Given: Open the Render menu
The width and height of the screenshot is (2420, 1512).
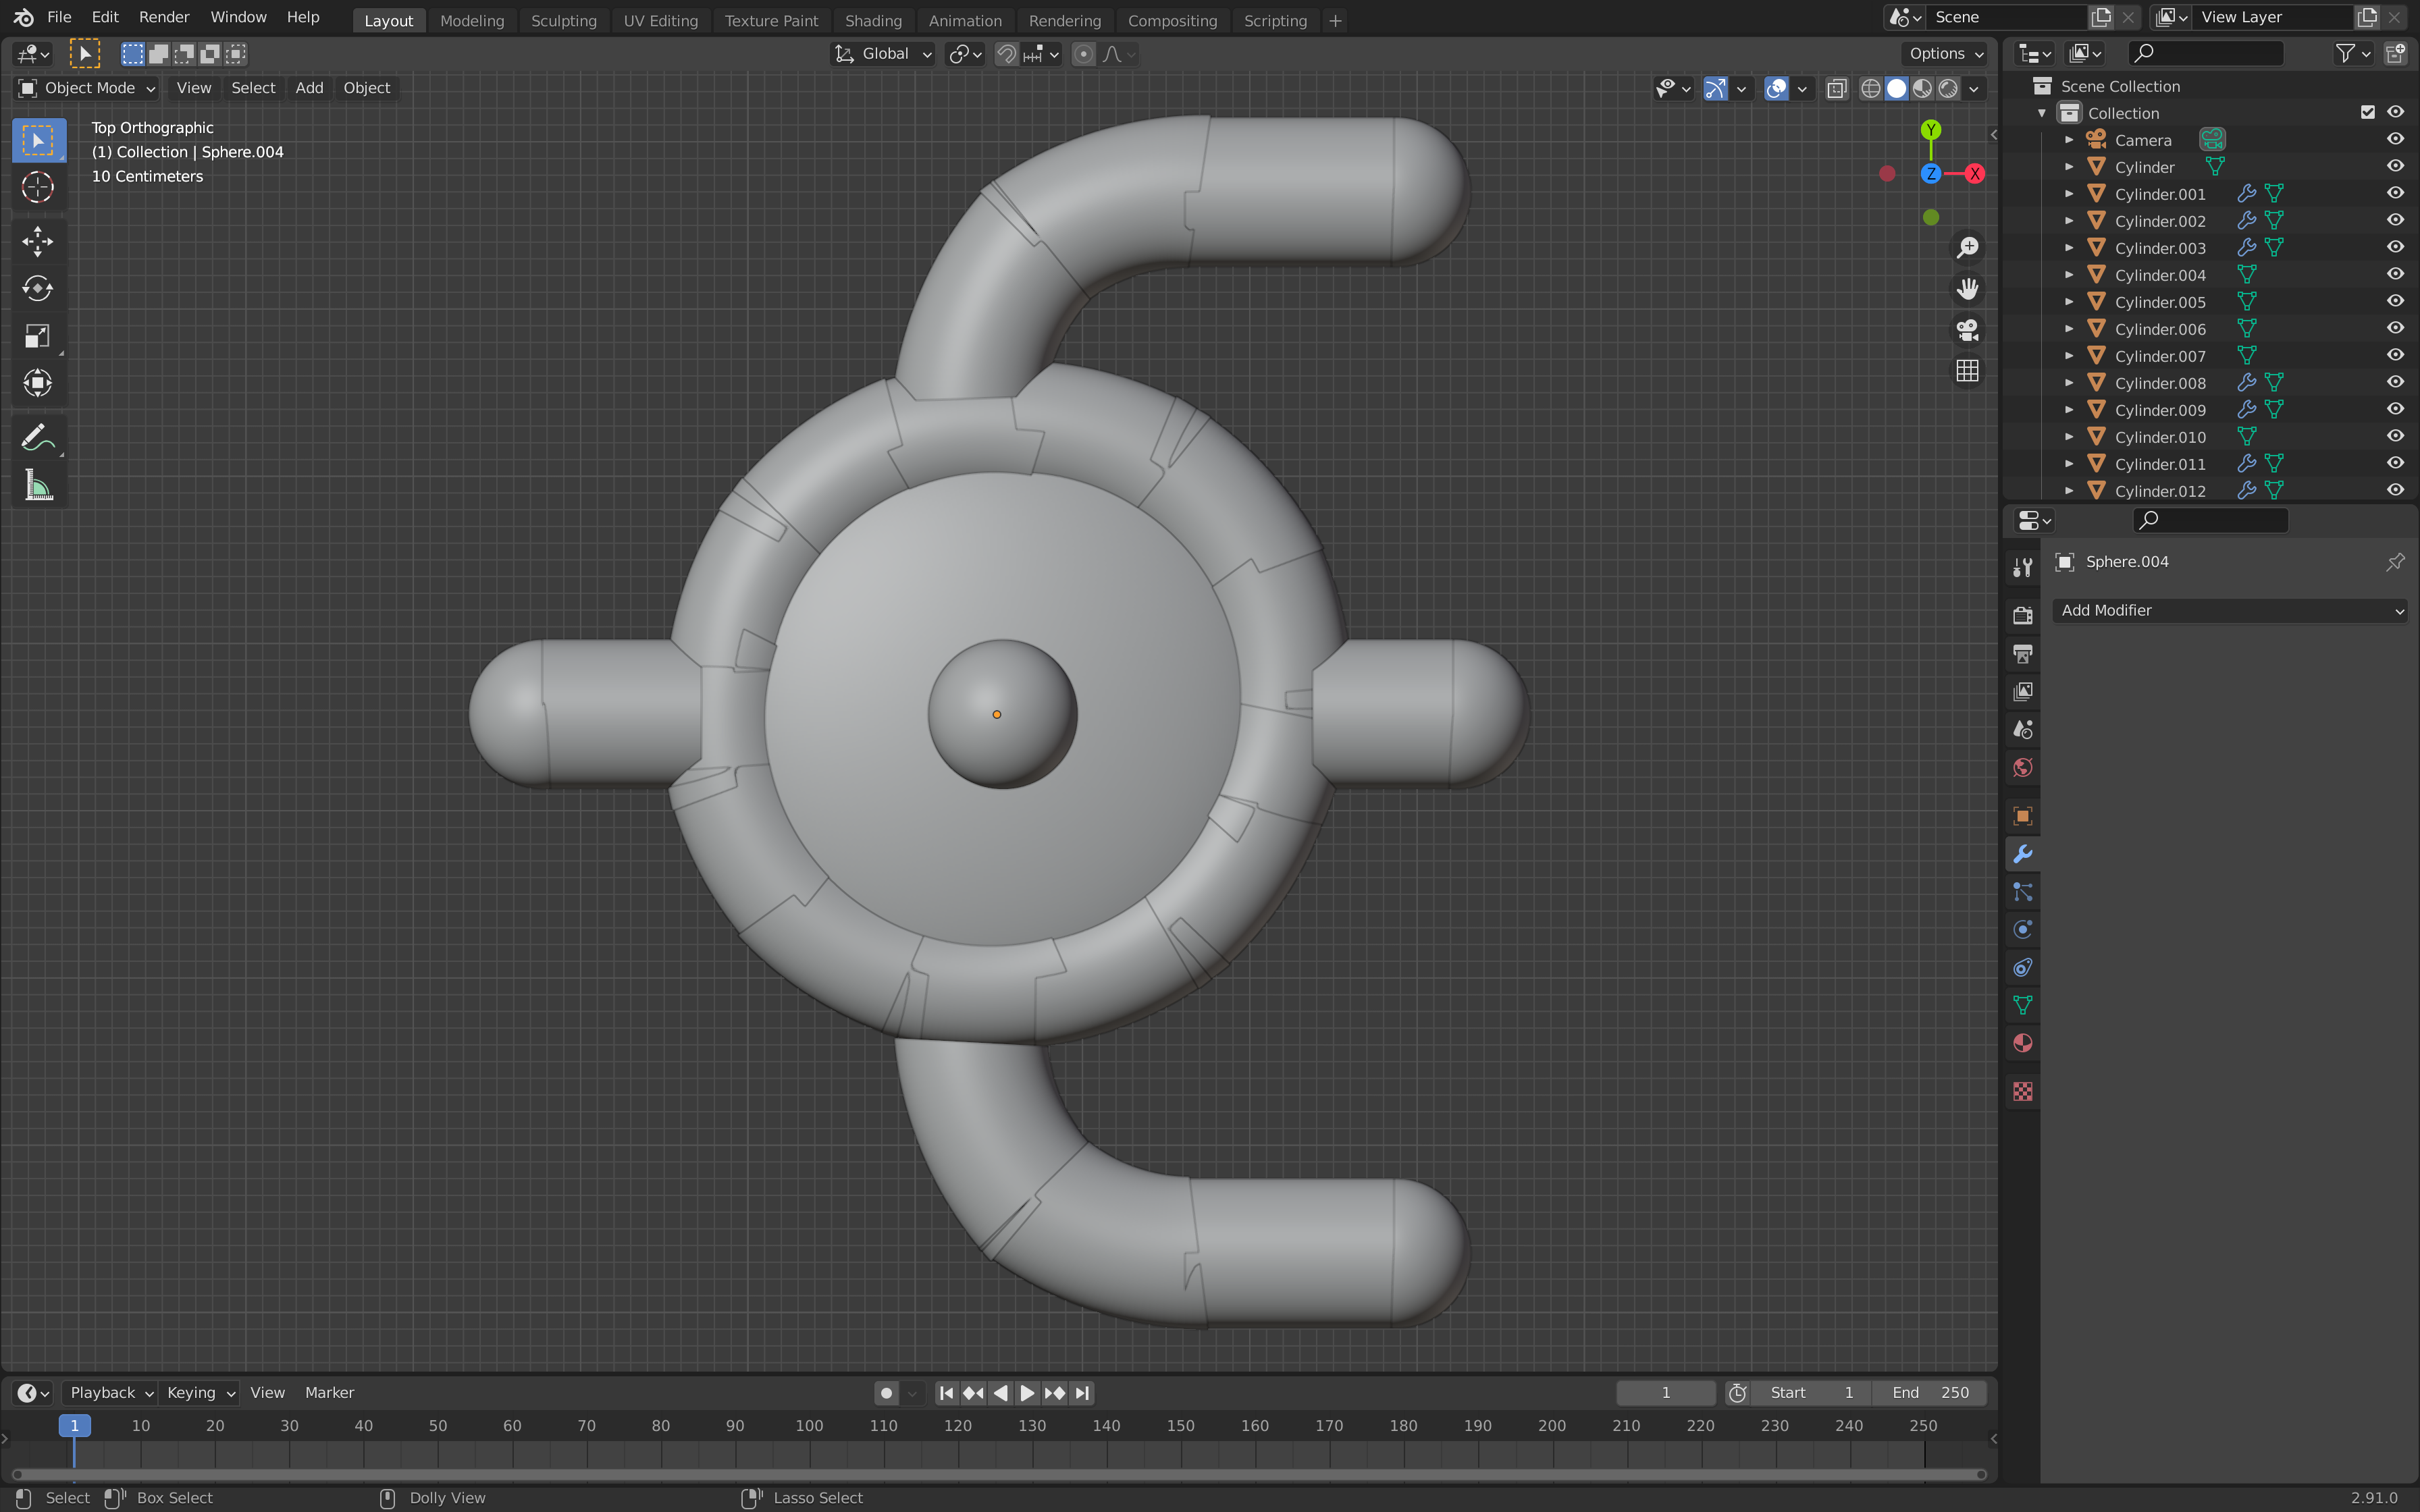Looking at the screenshot, I should point(164,17).
